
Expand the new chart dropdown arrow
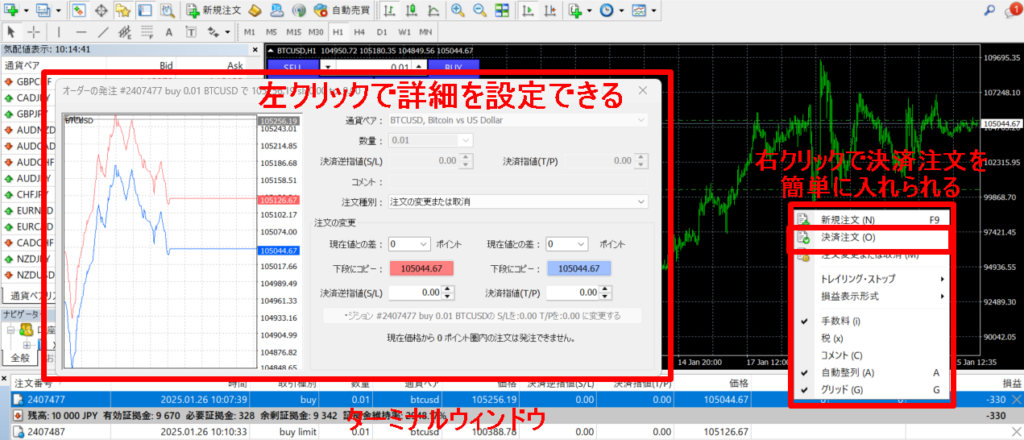pyautogui.click(x=26, y=10)
